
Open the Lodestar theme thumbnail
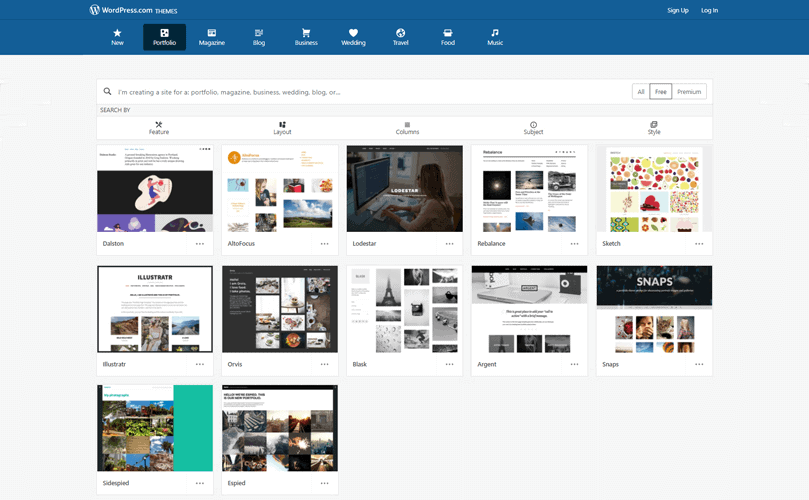pos(404,189)
